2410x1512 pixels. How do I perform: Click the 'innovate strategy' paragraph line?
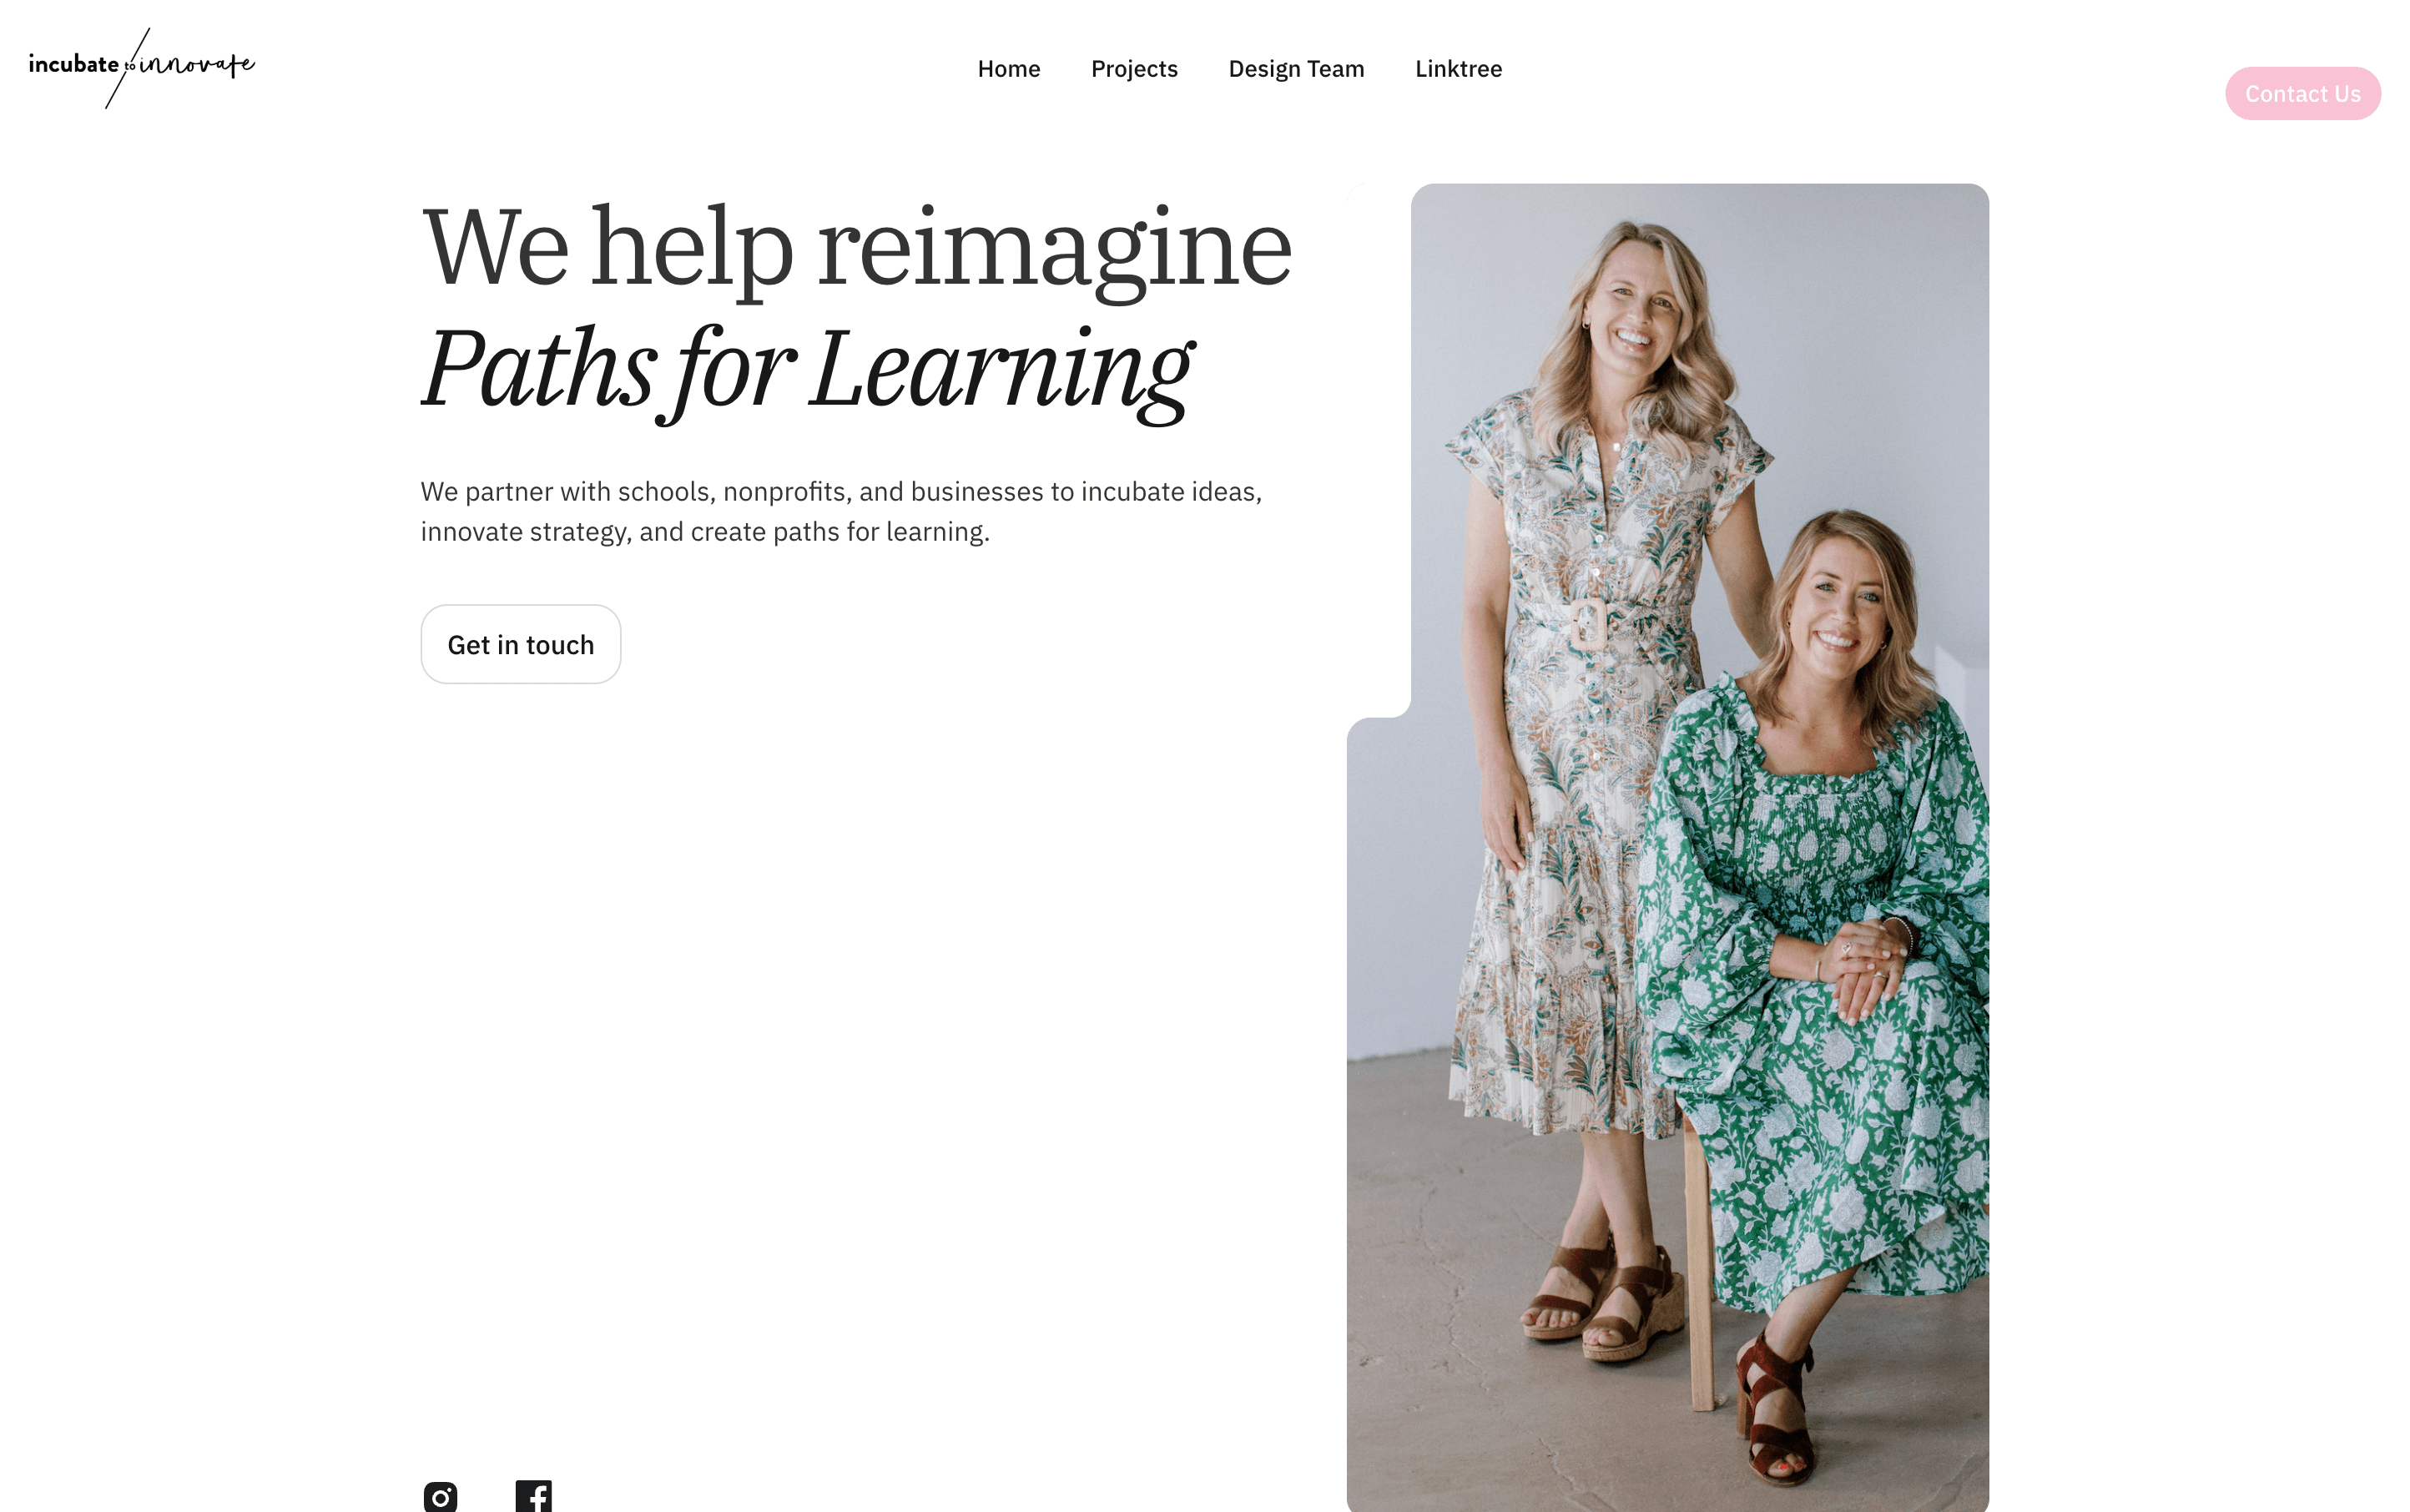[704, 532]
